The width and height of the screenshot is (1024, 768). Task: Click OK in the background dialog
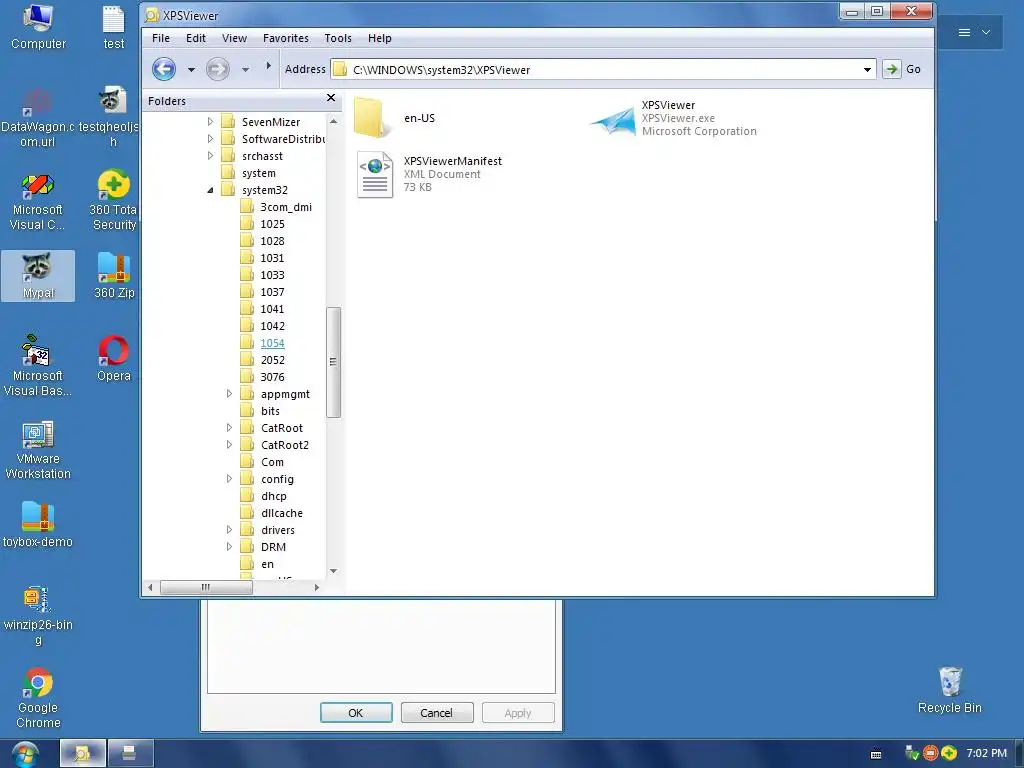coord(356,712)
